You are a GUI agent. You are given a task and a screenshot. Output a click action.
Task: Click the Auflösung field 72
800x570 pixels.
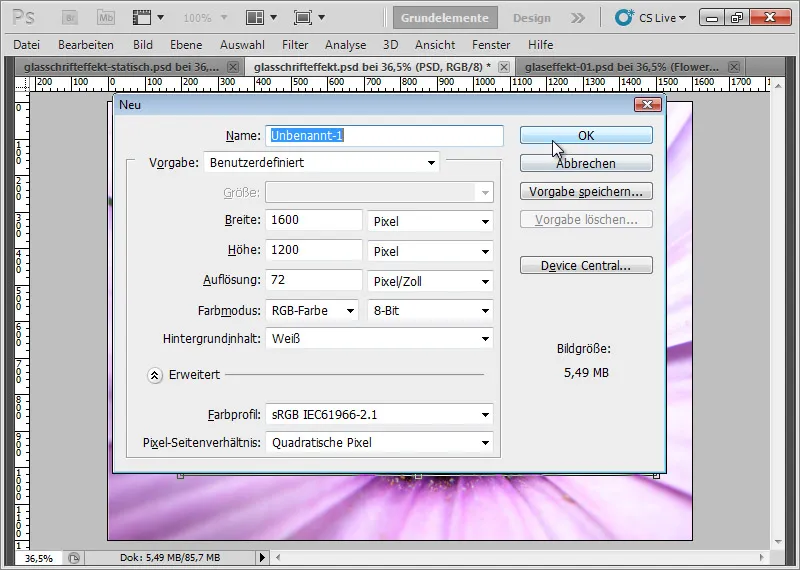[314, 280]
